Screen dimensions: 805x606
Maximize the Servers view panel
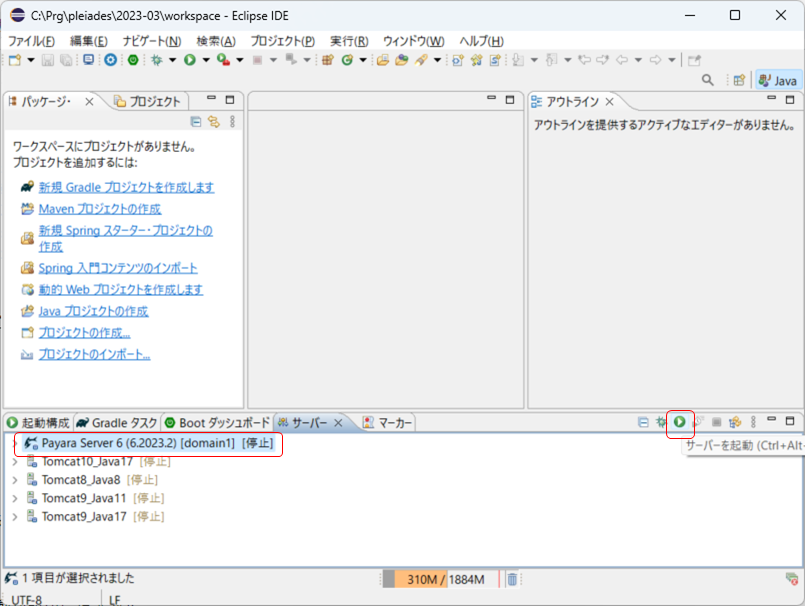coord(790,421)
